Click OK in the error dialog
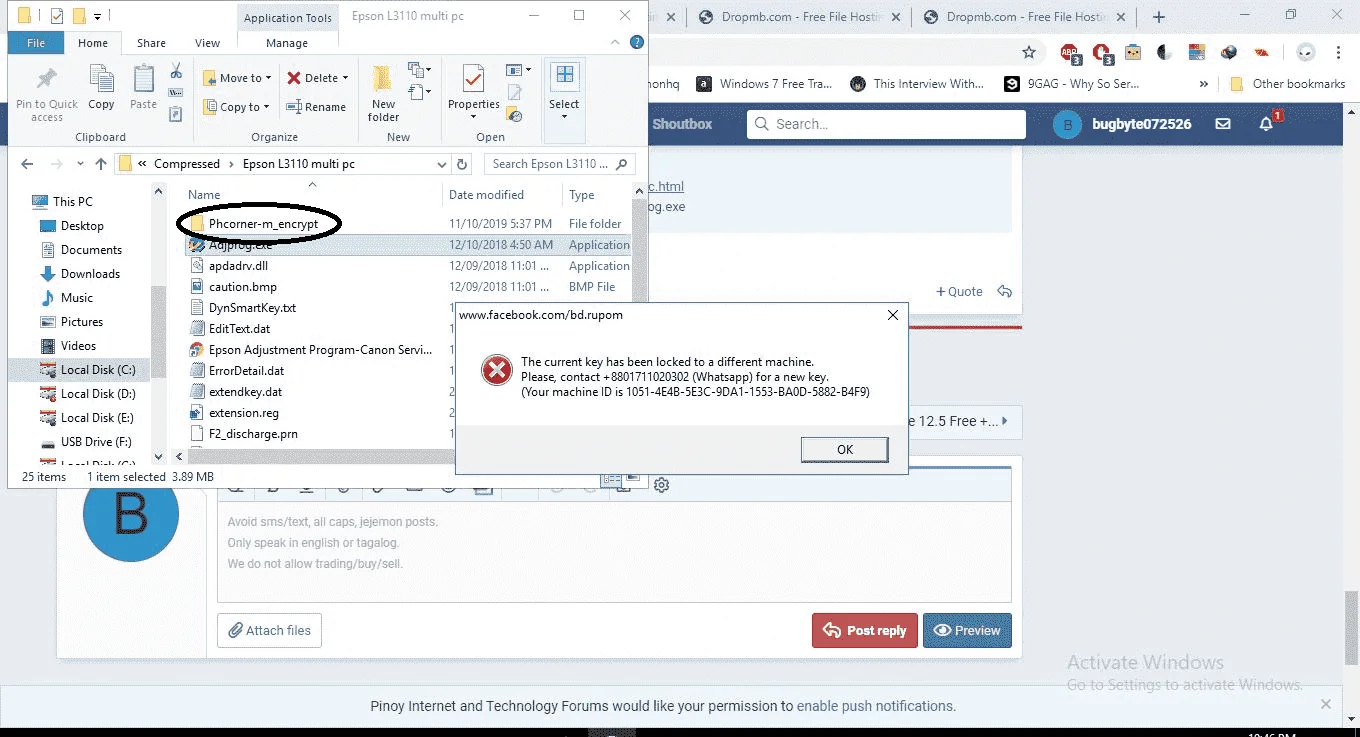The image size is (1360, 737). [x=845, y=449]
